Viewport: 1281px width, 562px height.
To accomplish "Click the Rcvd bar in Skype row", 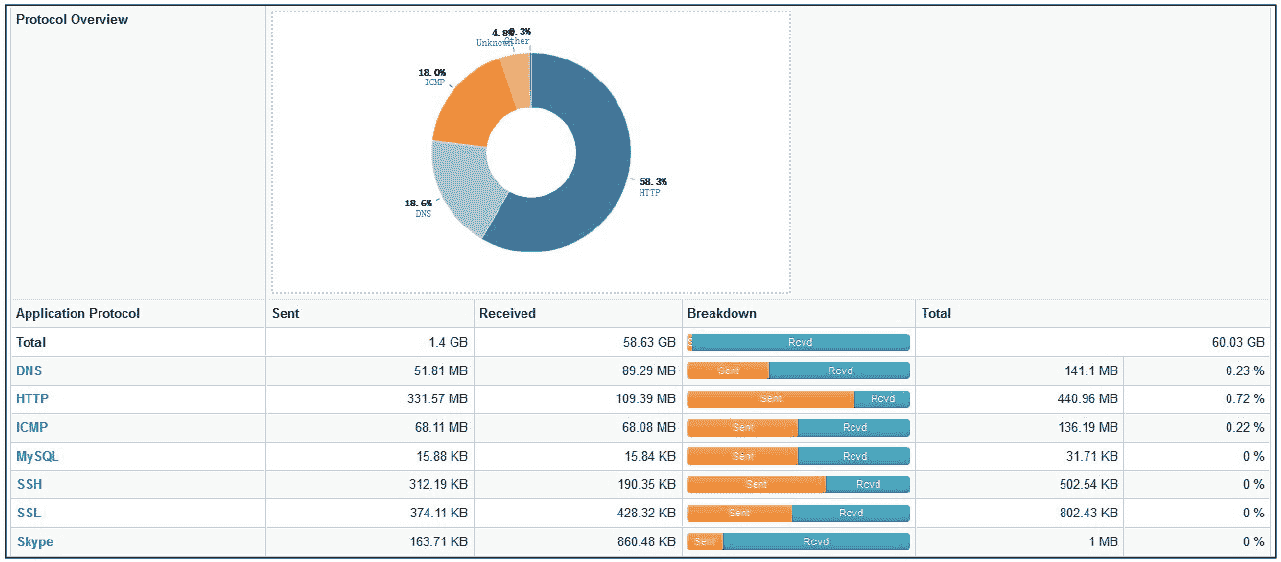I will [815, 542].
